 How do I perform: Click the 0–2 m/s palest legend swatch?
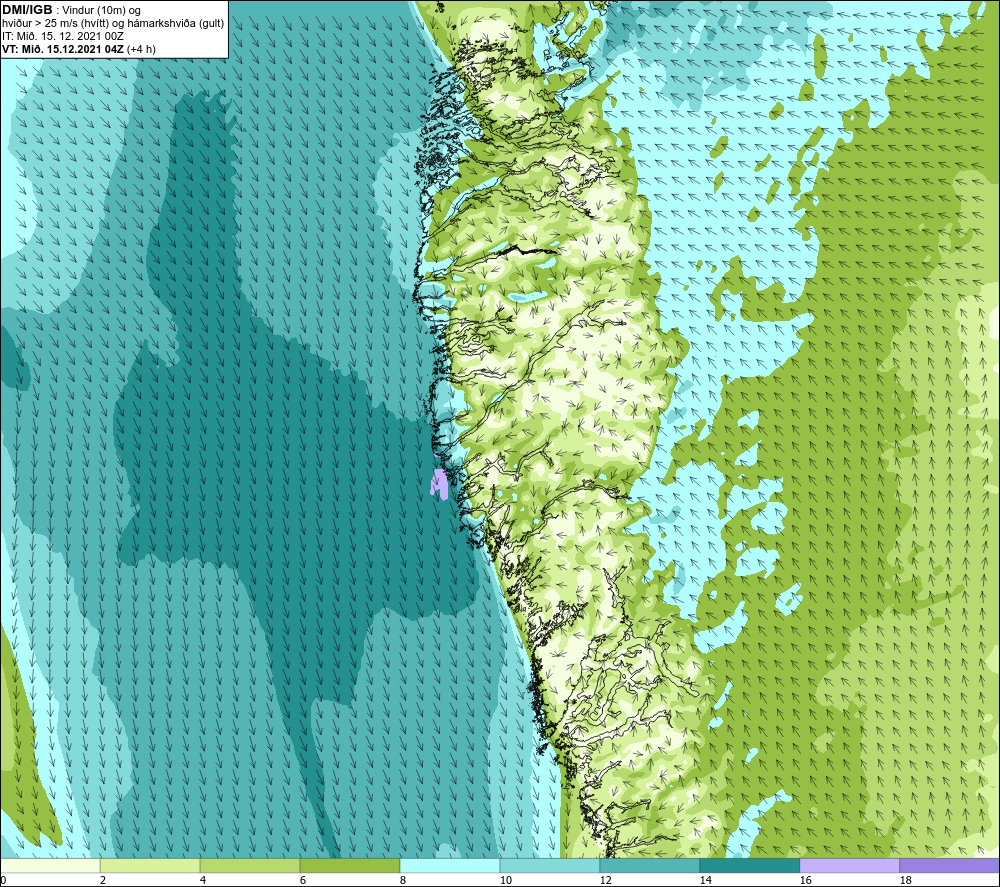point(50,866)
